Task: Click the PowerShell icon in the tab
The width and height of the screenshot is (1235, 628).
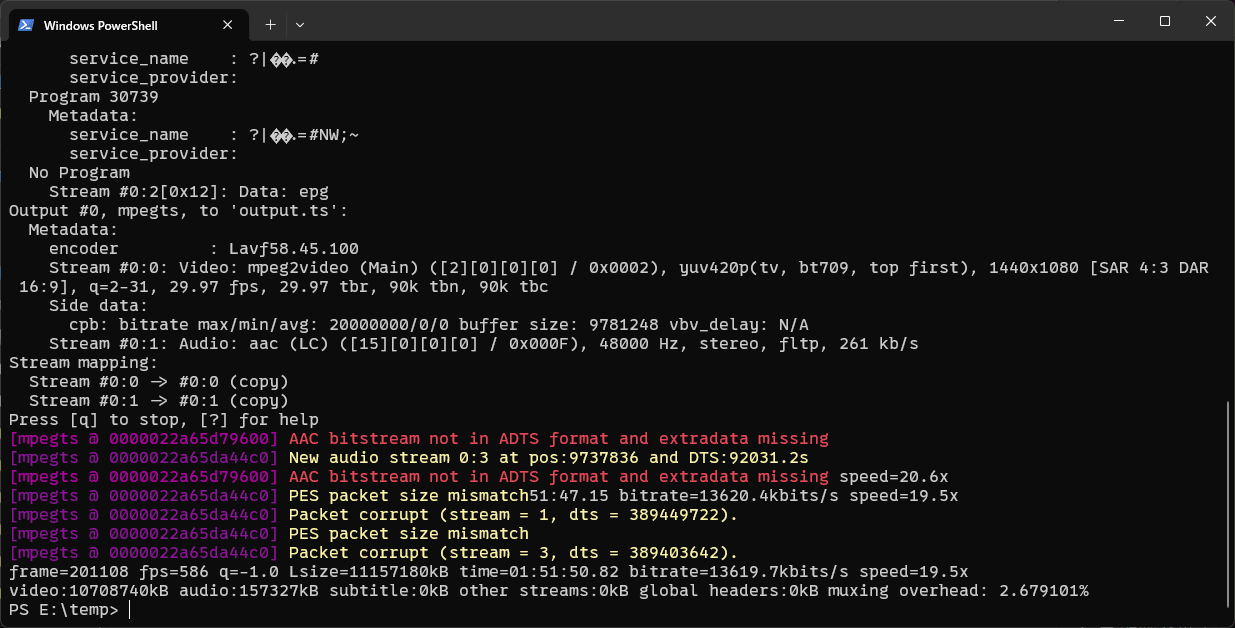Action: [x=27, y=25]
